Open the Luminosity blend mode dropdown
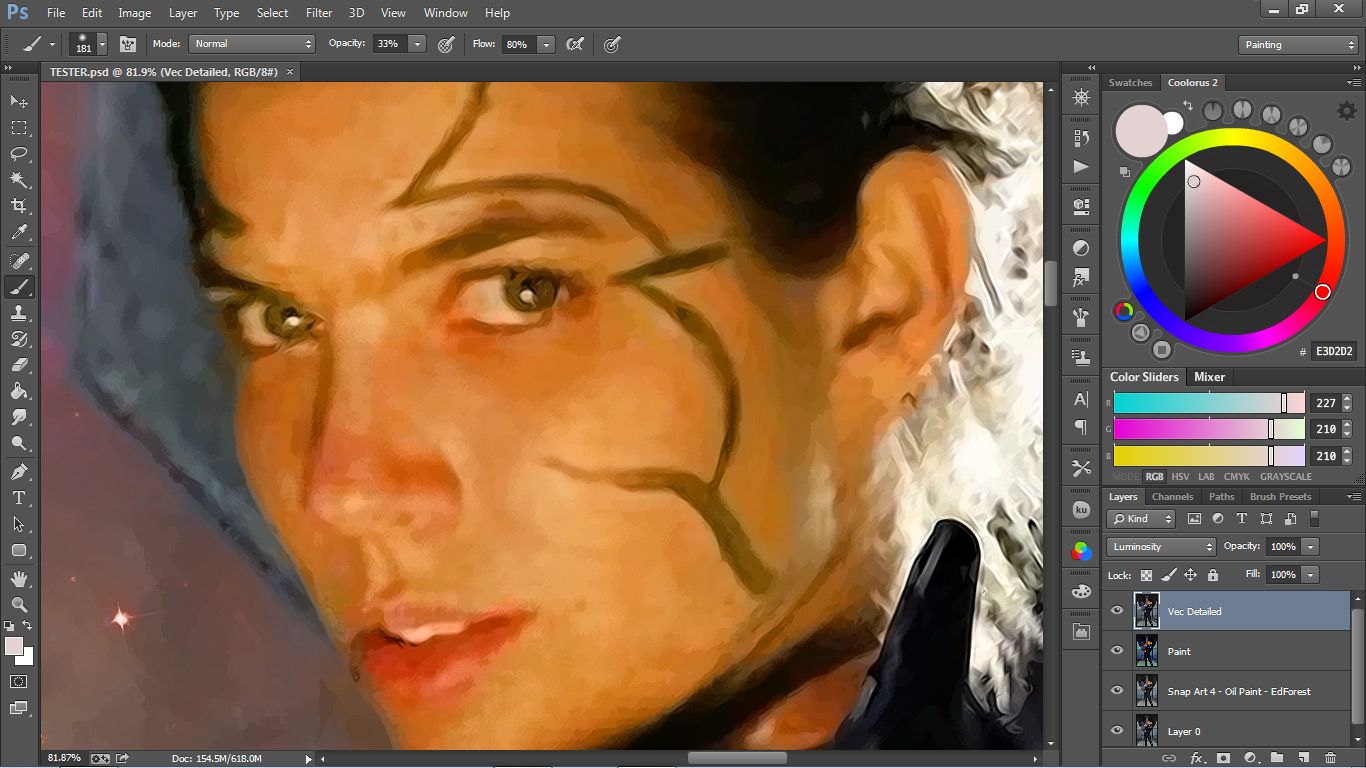This screenshot has height=768, width=1366. pyautogui.click(x=1160, y=547)
